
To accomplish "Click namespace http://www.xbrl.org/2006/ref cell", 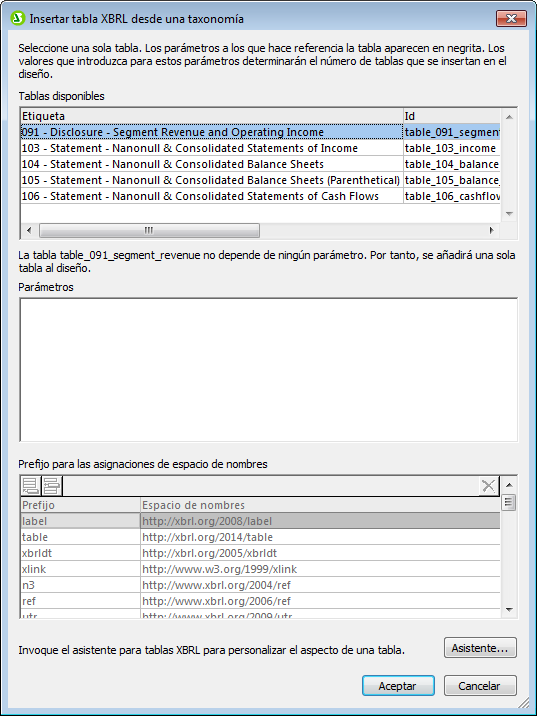I will click(x=320, y=601).
